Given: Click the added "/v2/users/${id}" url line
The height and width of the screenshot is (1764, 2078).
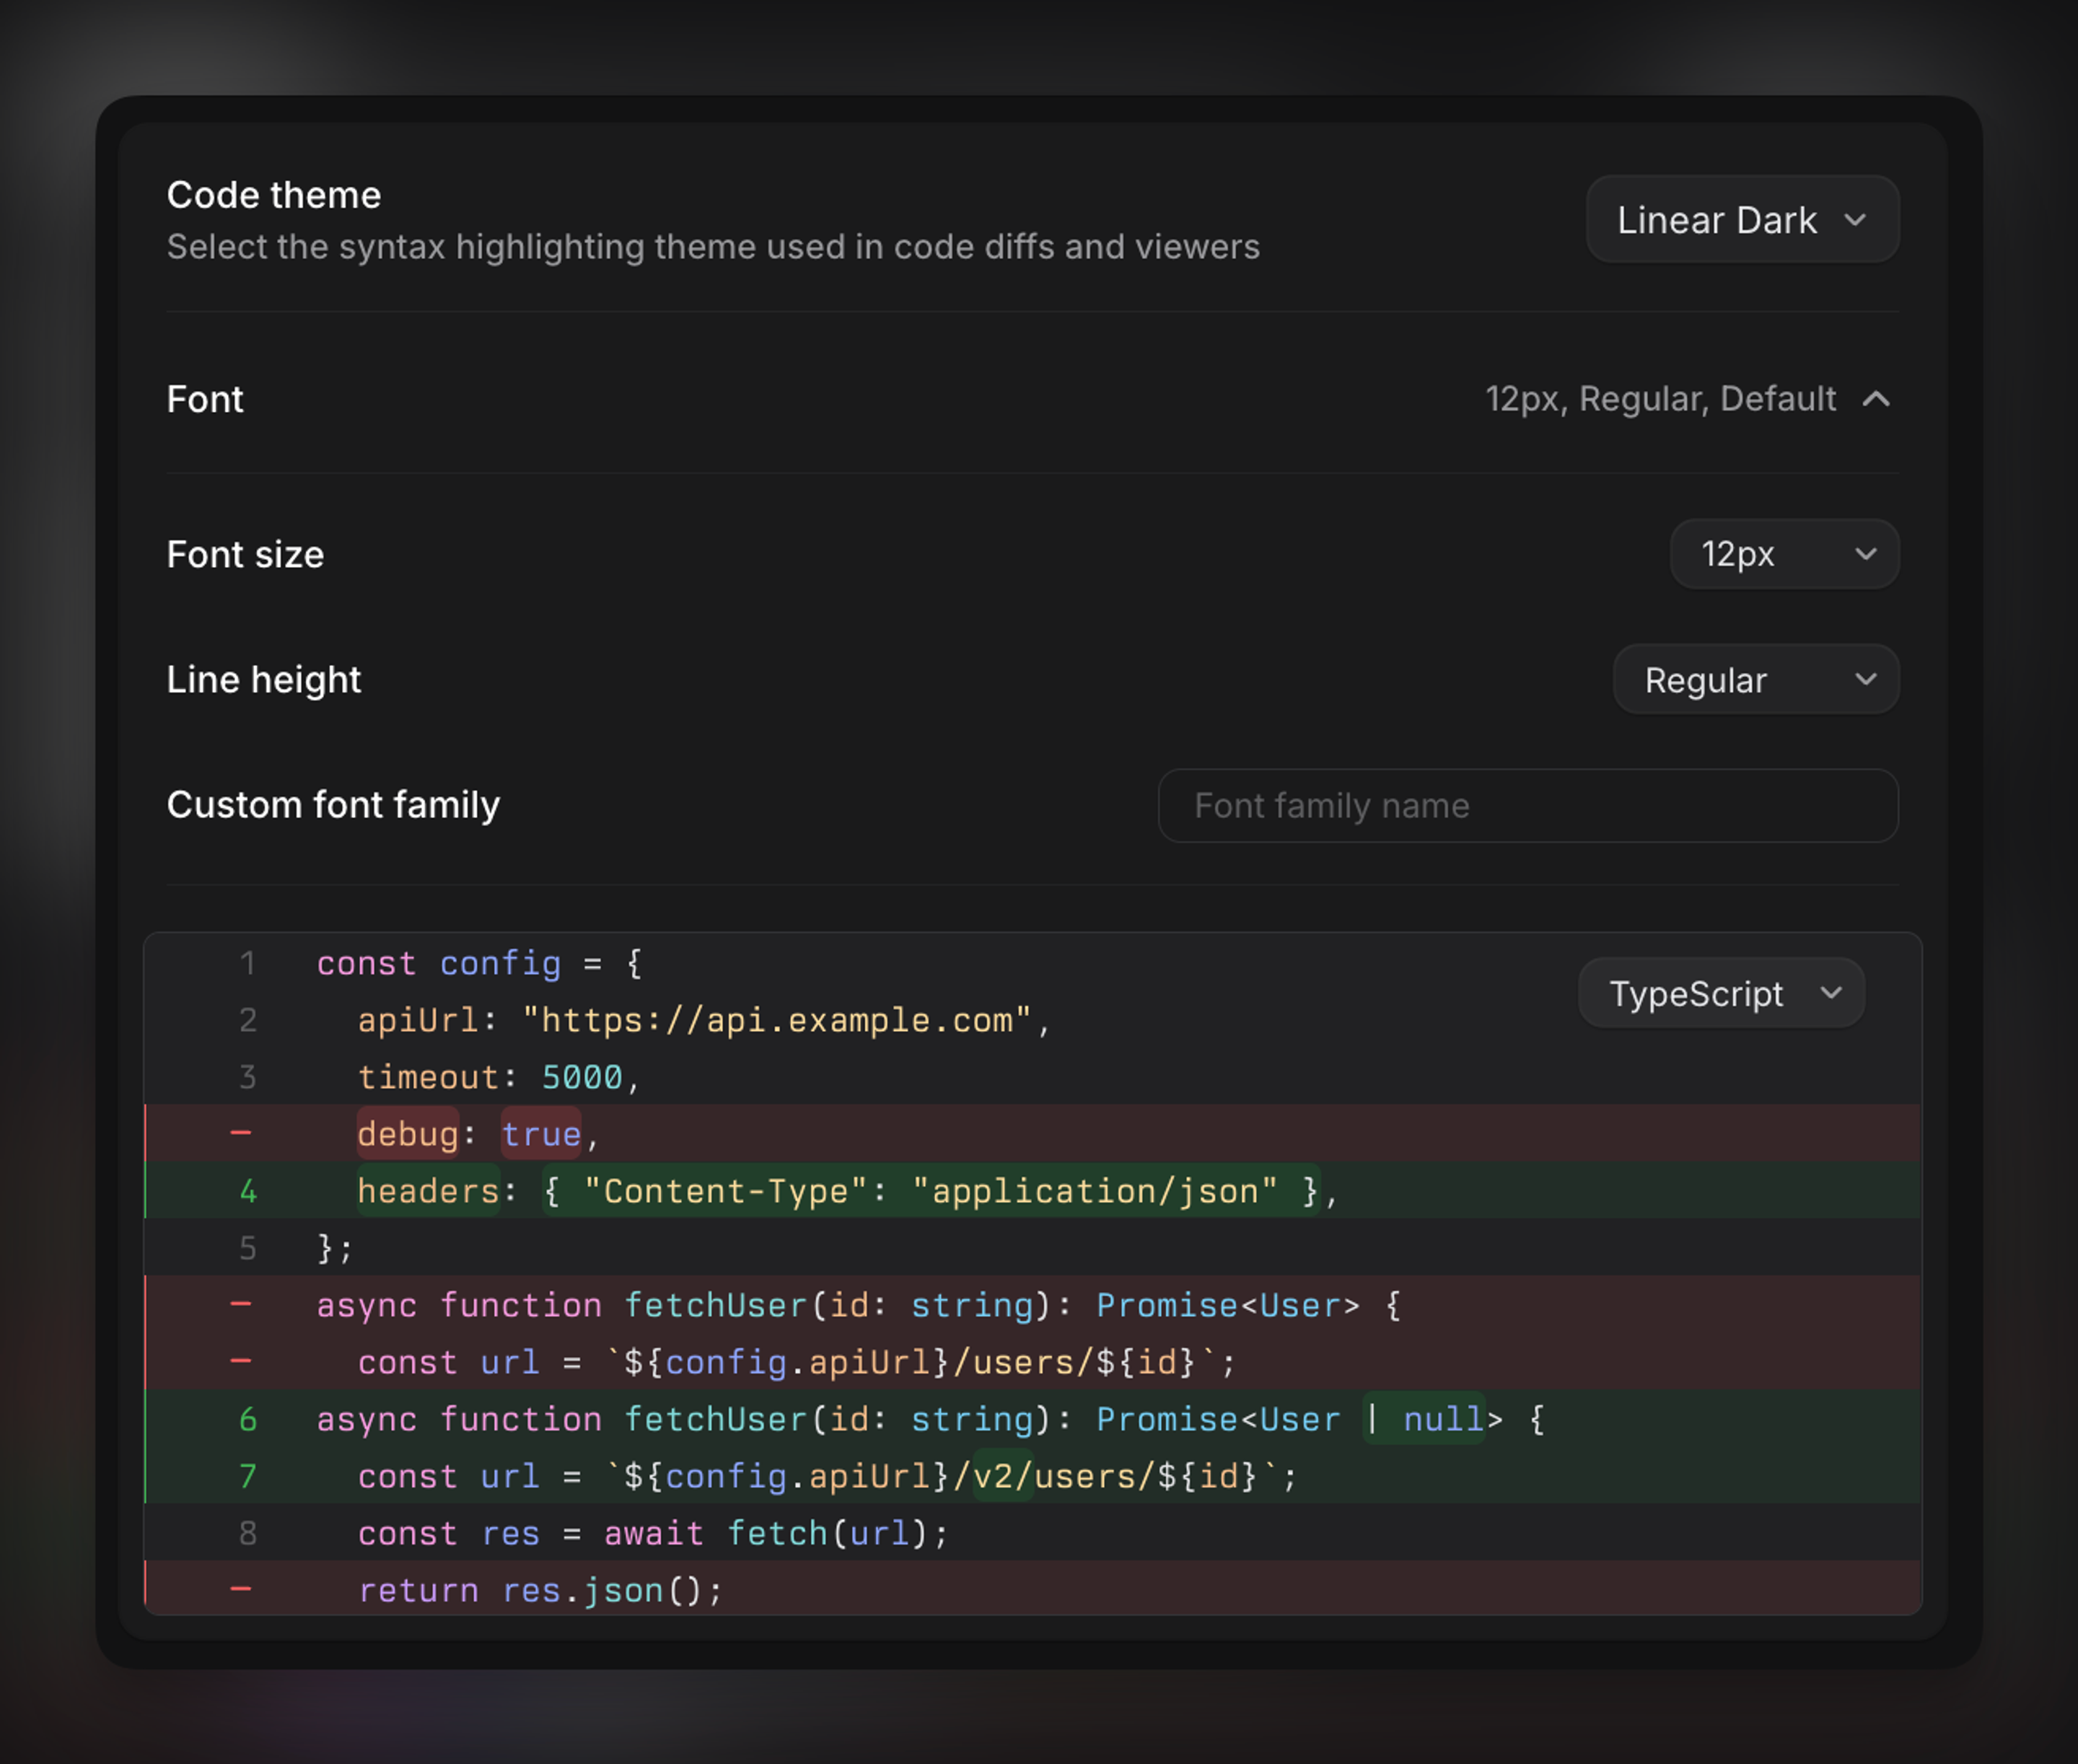Looking at the screenshot, I should [1032, 1476].
